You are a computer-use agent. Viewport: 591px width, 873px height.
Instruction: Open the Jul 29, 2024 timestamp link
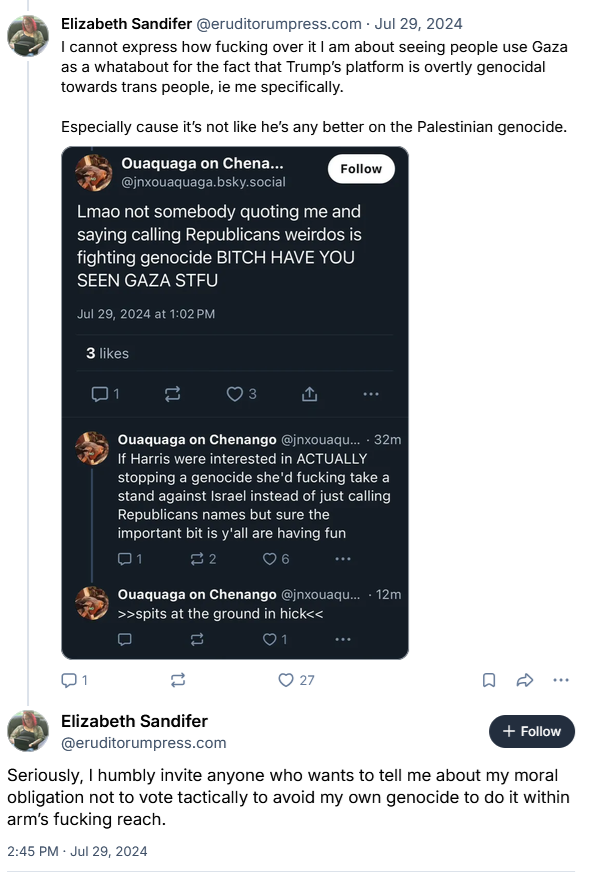coord(418,24)
